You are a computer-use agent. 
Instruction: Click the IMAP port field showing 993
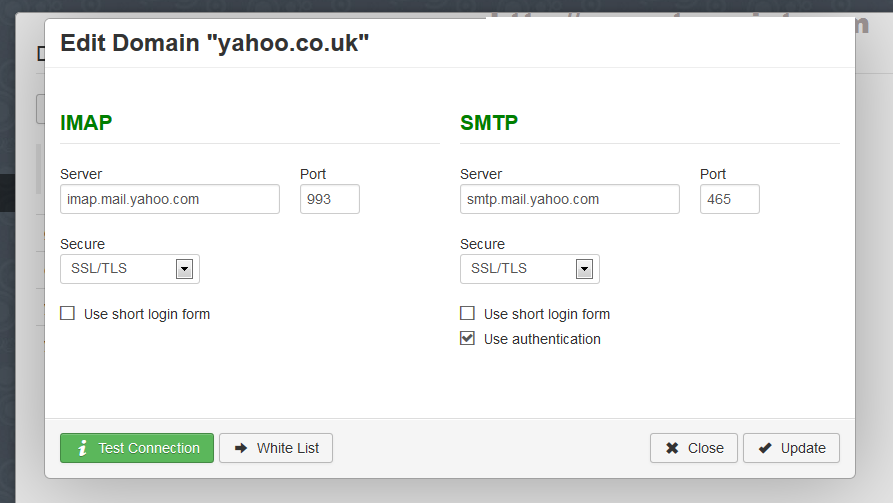click(329, 199)
